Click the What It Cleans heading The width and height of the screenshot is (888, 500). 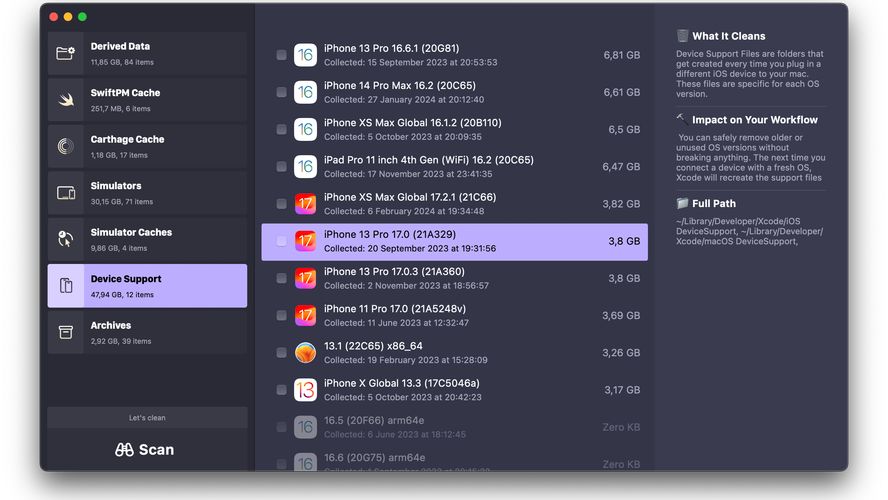pyautogui.click(x=728, y=36)
